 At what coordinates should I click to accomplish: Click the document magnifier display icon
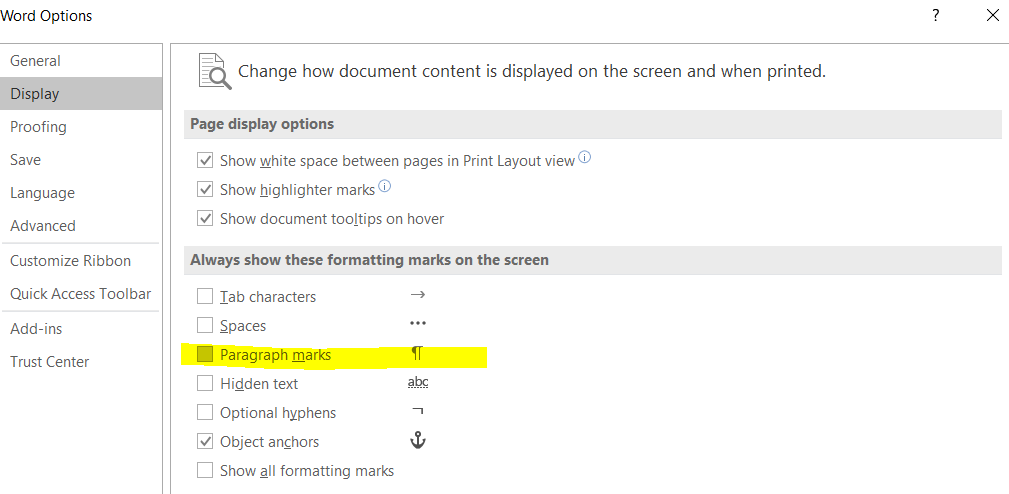click(214, 71)
